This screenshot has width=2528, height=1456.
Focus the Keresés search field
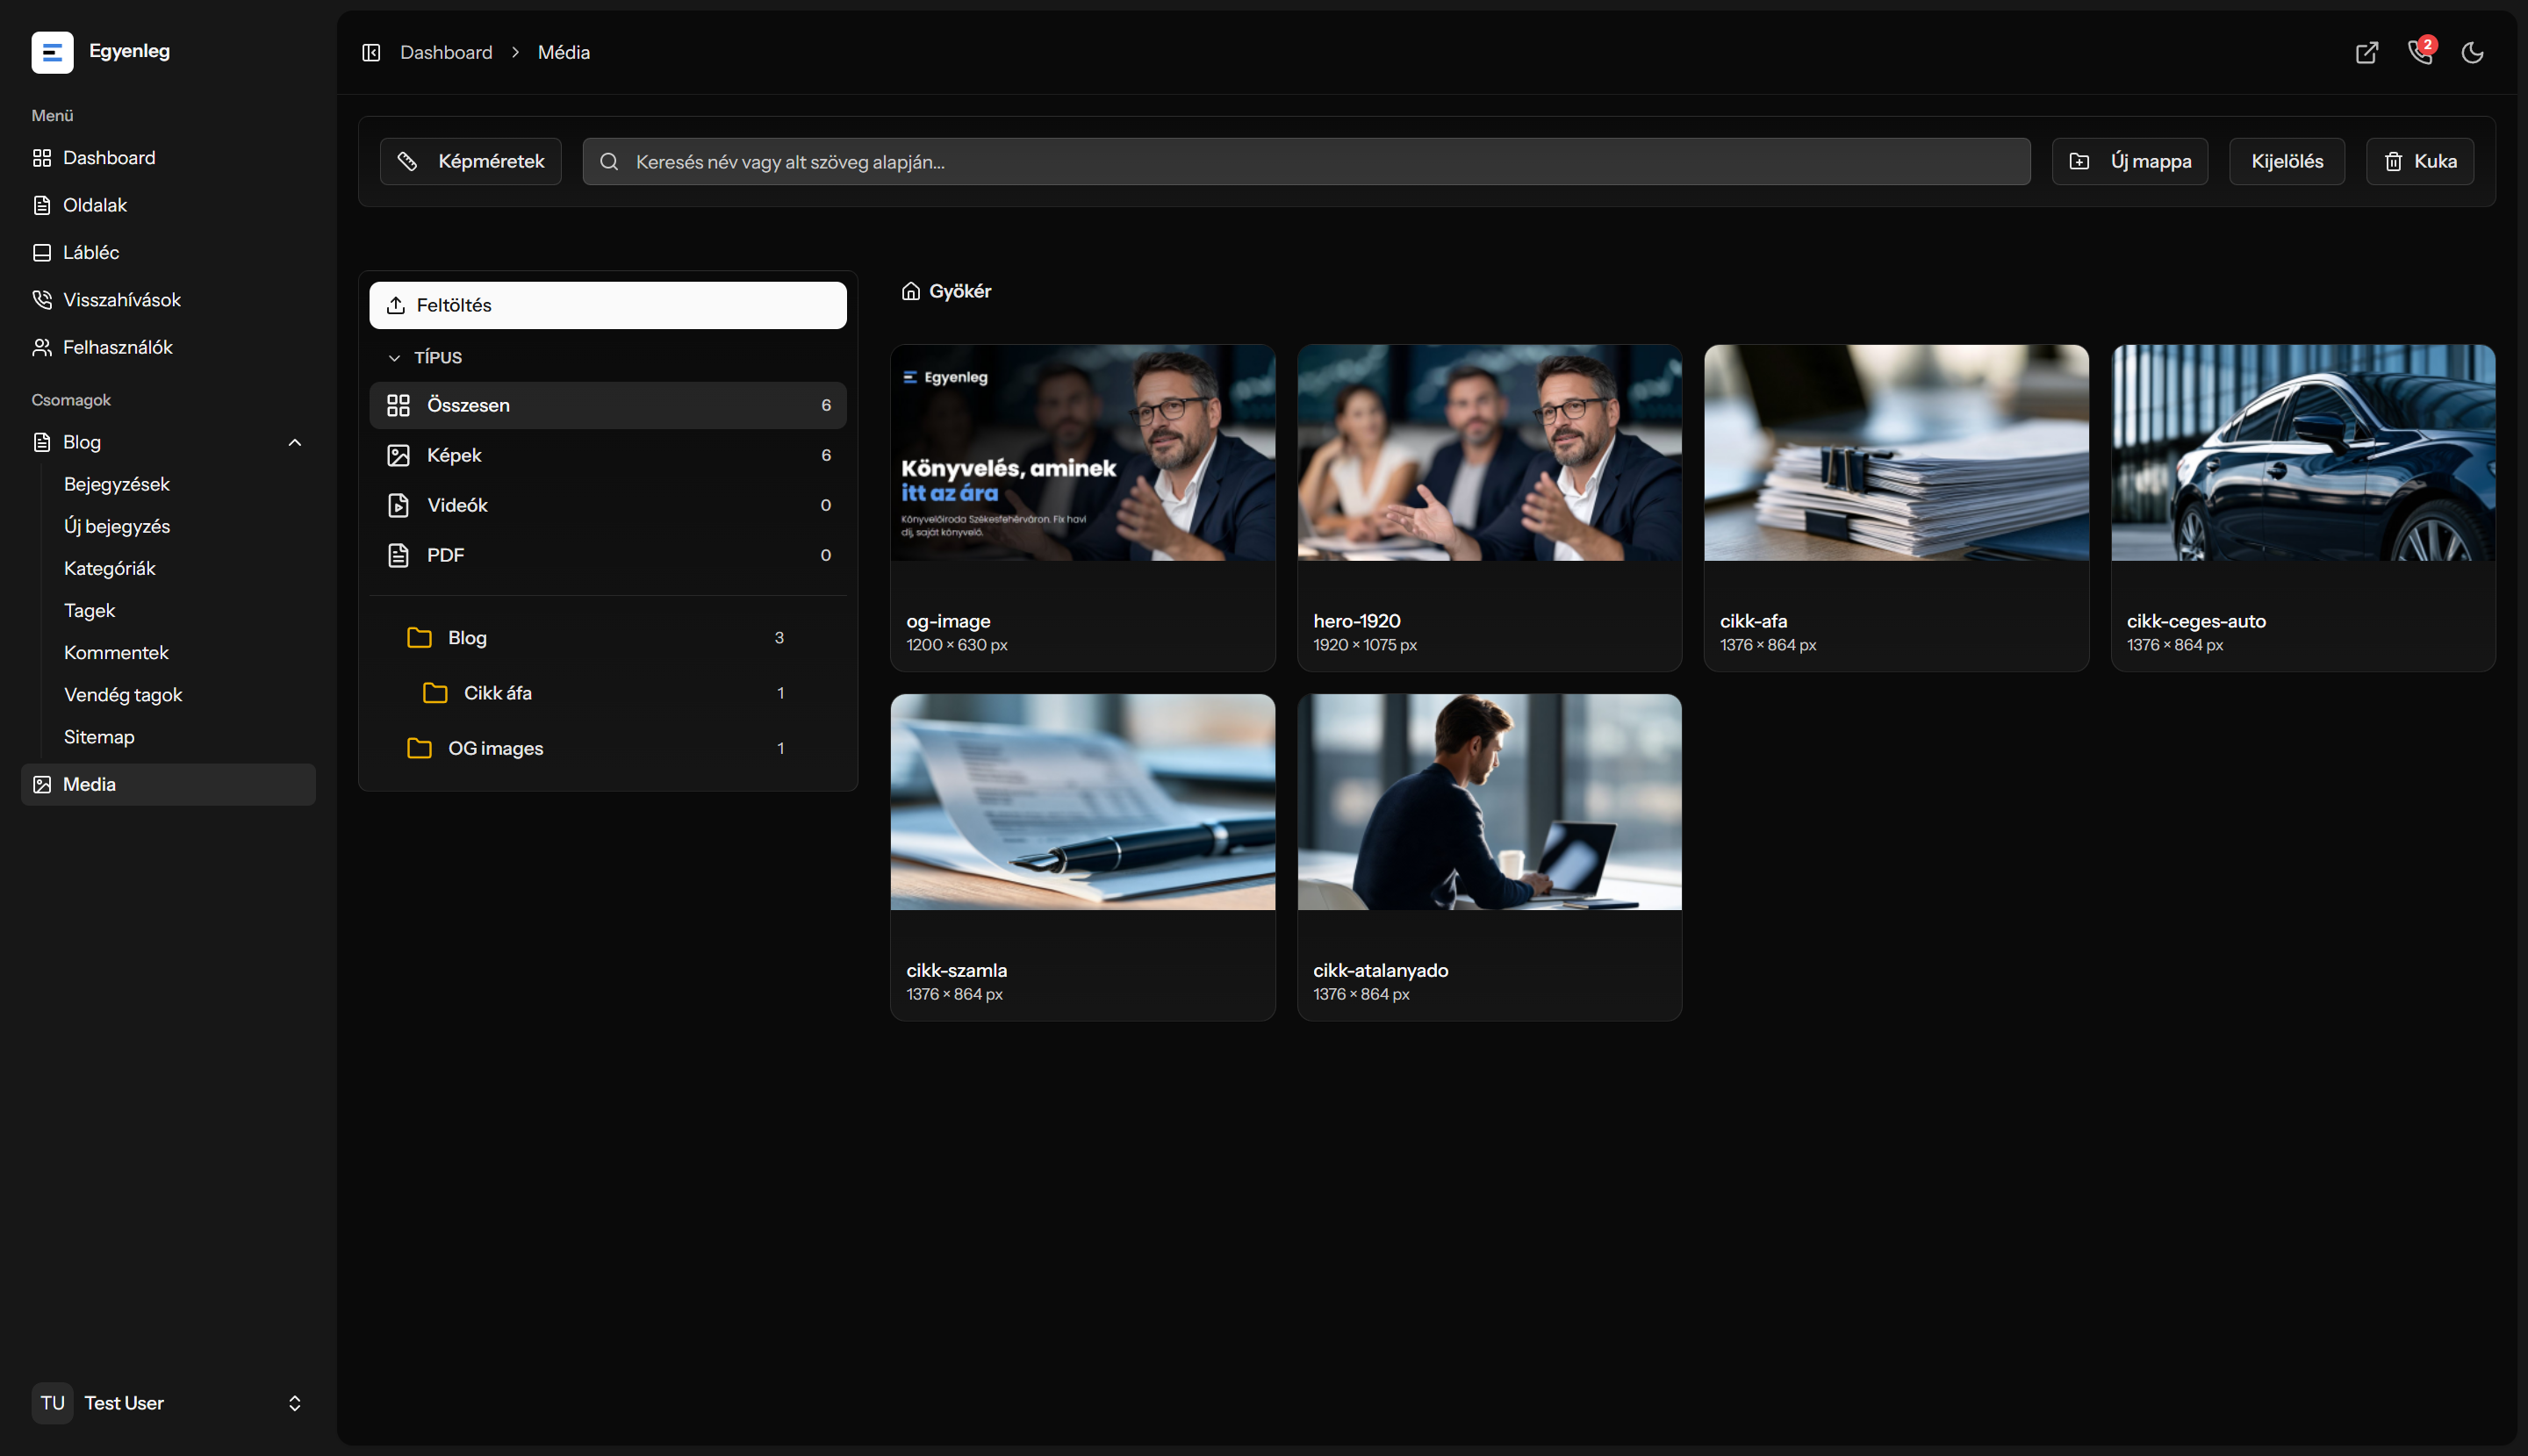point(1306,161)
